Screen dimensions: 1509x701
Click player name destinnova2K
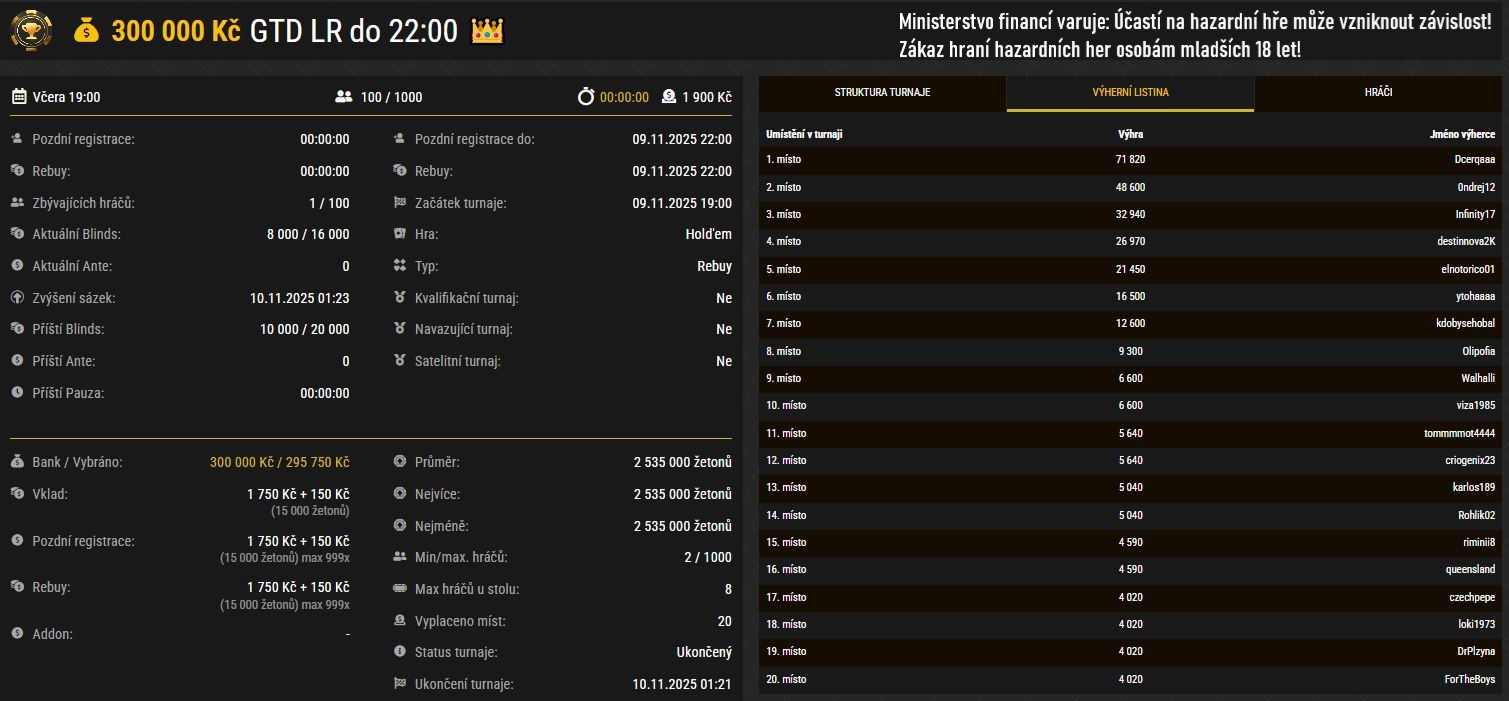[x=1466, y=241]
